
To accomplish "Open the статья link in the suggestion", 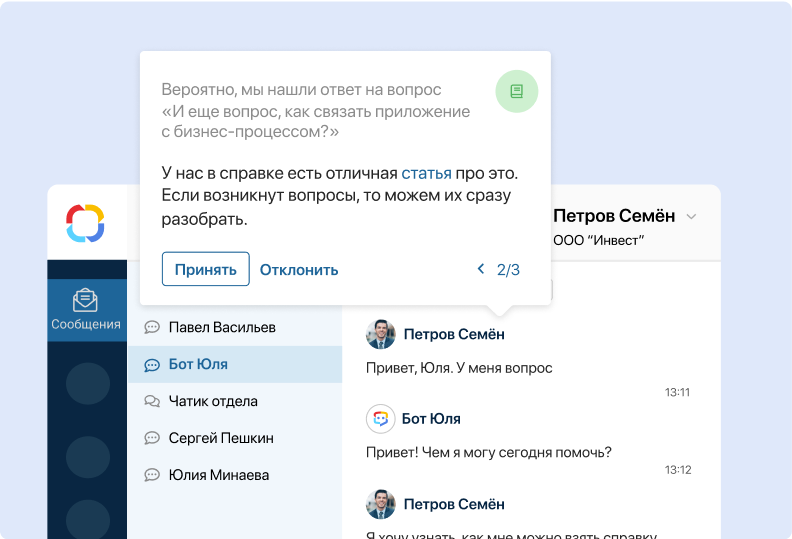I will coord(426,173).
